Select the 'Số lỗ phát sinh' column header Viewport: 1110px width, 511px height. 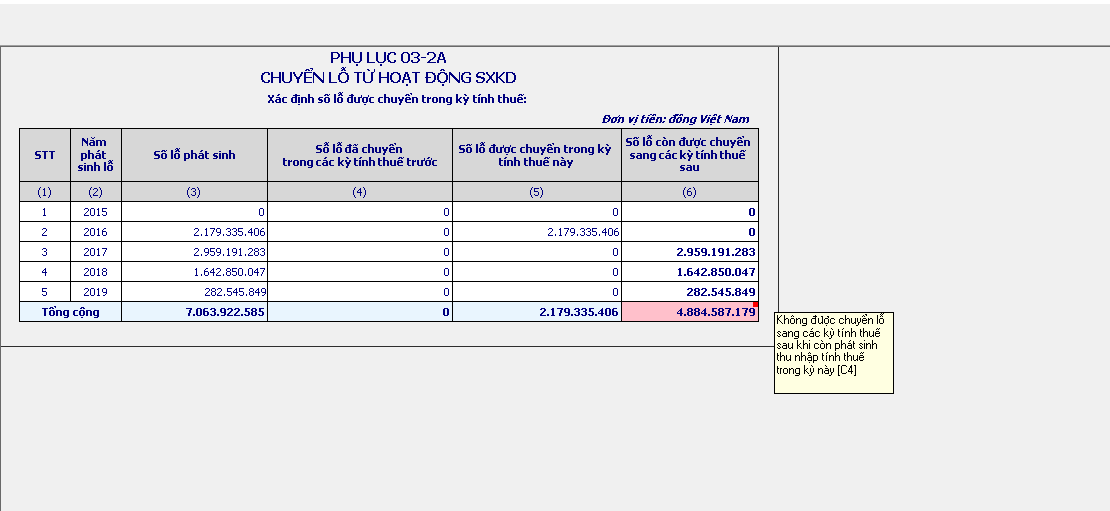tap(194, 155)
